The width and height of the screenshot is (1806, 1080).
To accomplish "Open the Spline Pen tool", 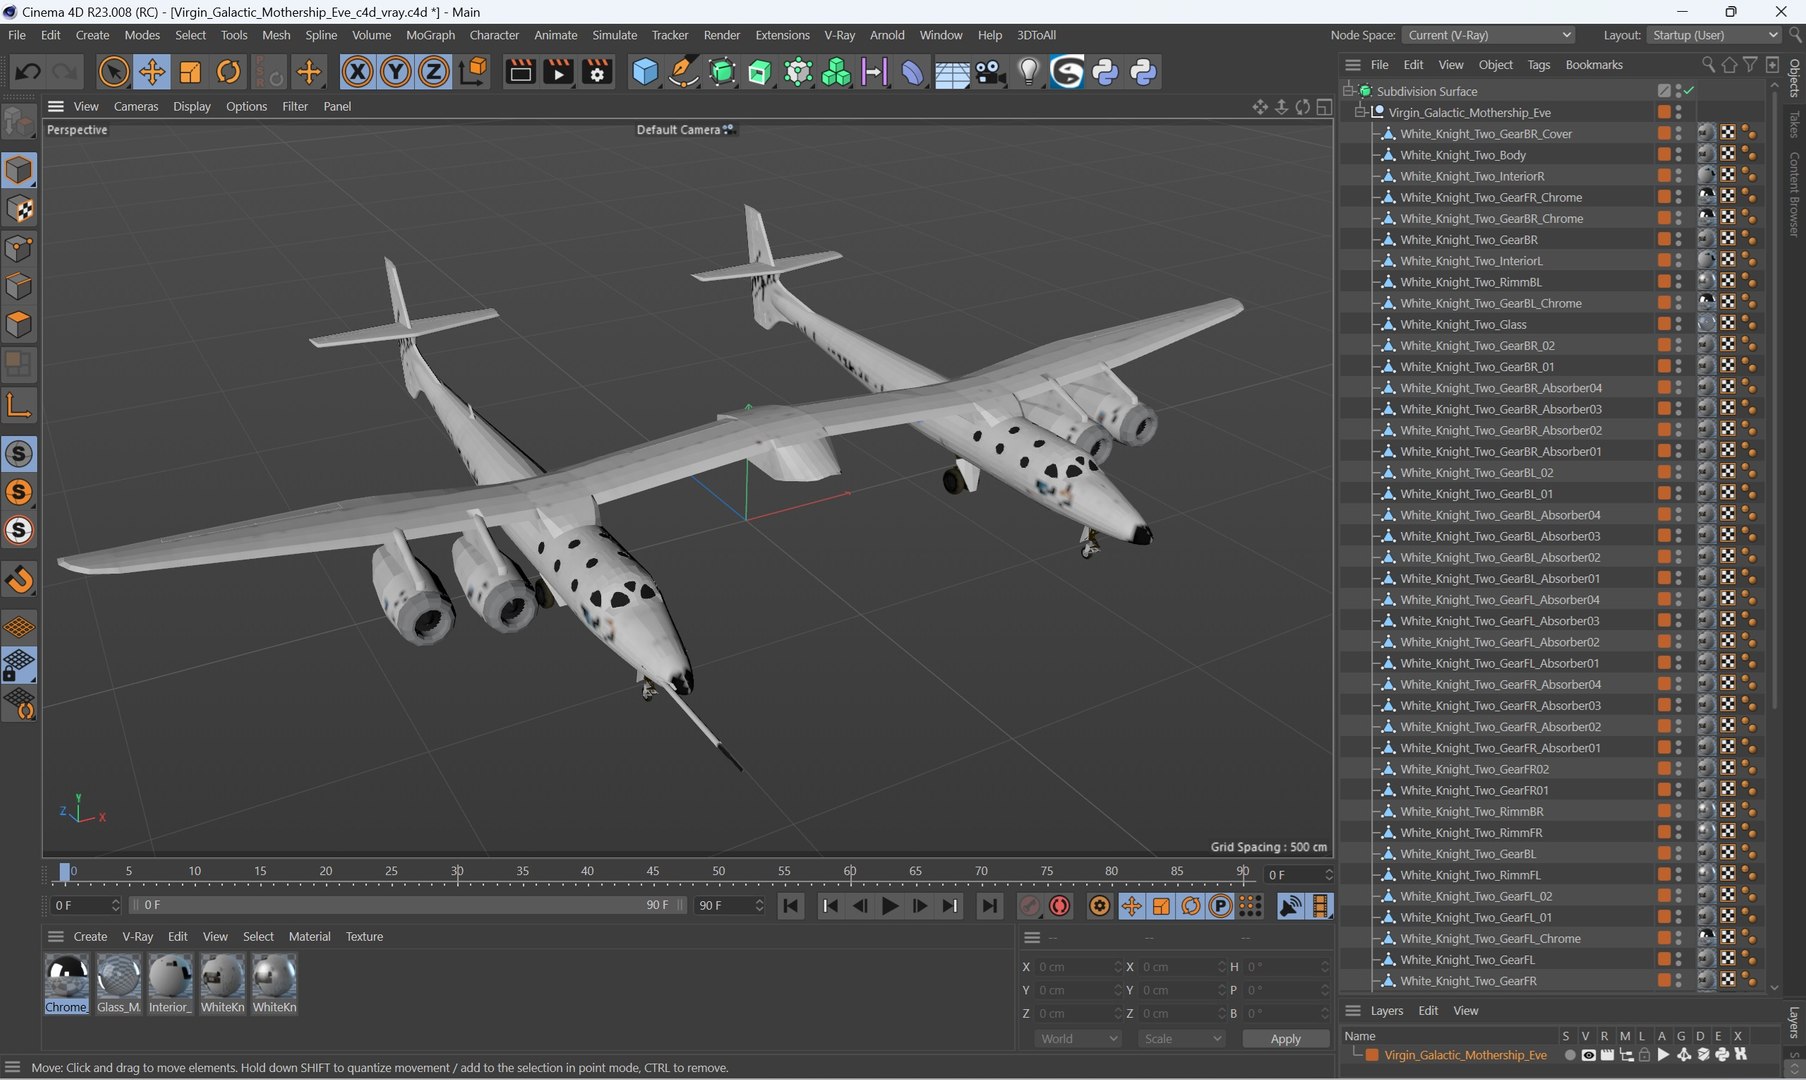I will pyautogui.click(x=683, y=71).
